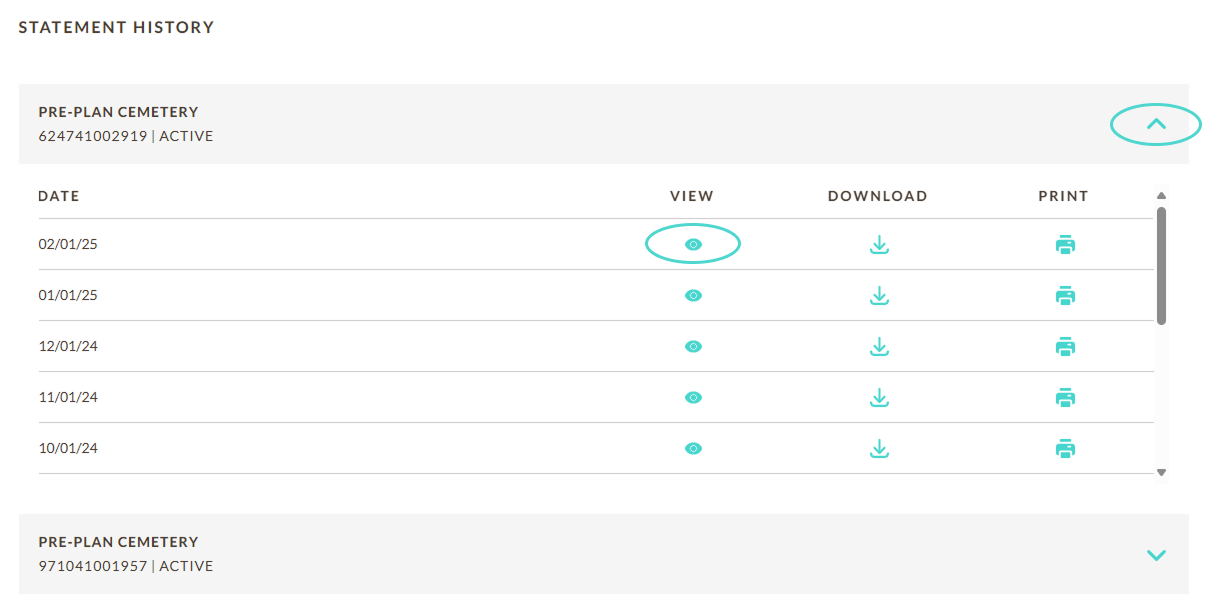Print the 12/01/24 statement

[x=1065, y=346]
